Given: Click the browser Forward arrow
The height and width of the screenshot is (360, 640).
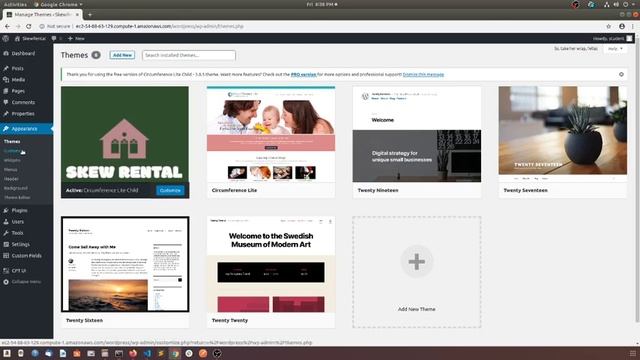Looking at the screenshot, I should pos(18,26).
